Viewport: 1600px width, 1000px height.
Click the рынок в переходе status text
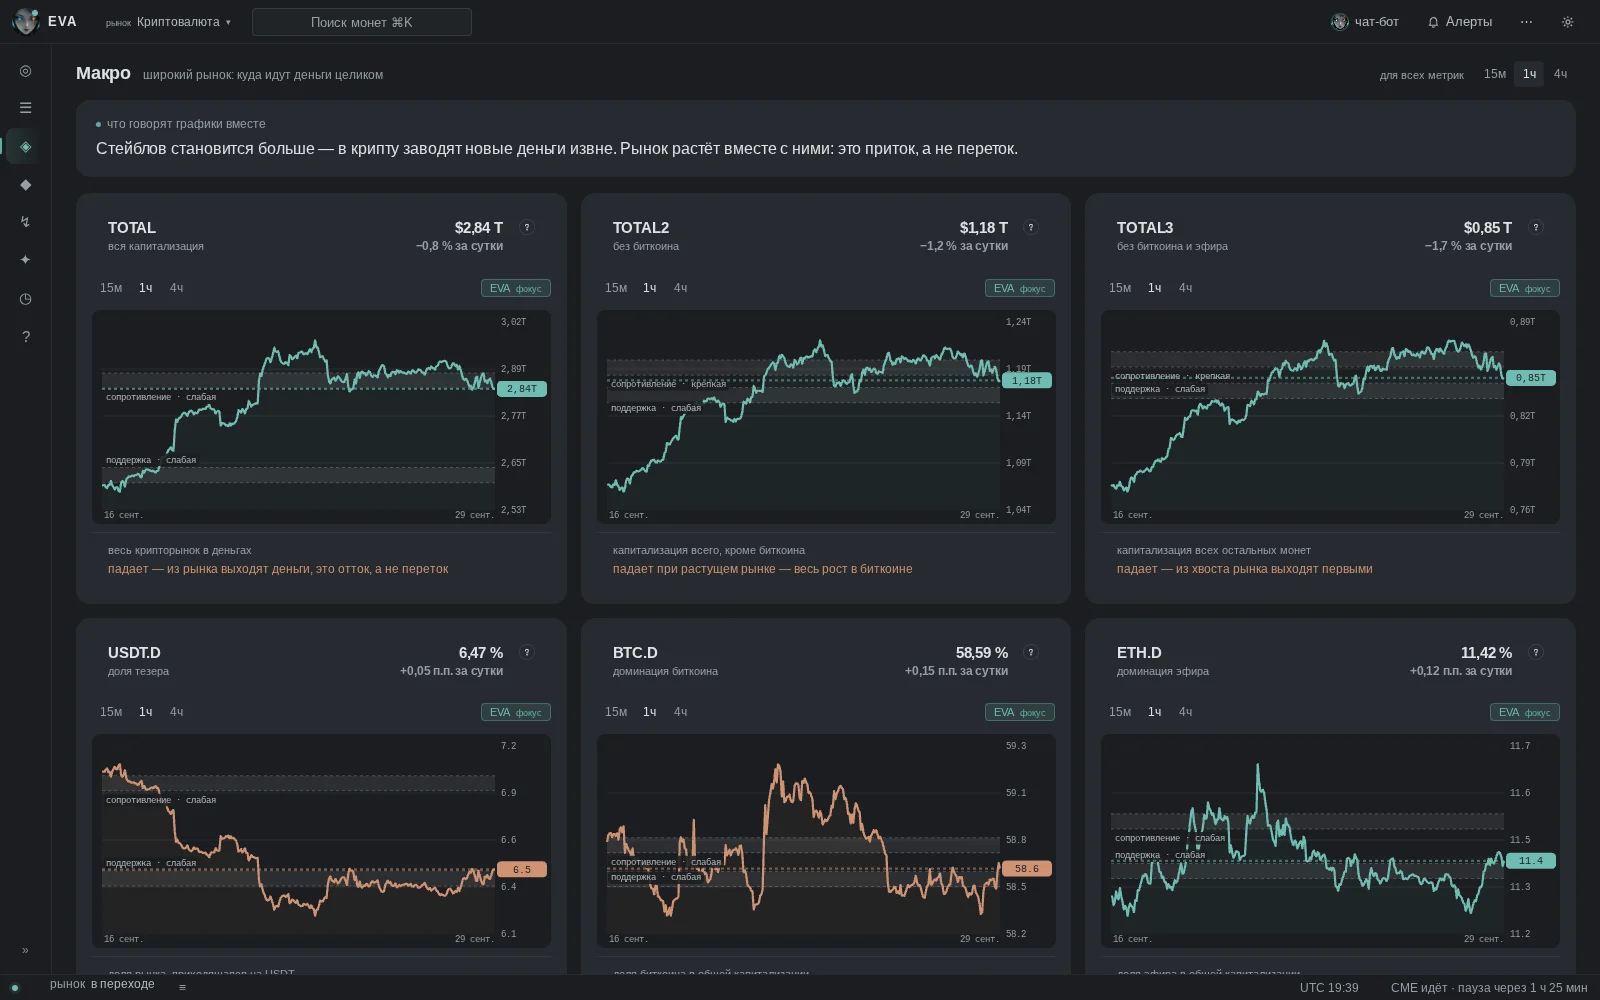click(102, 984)
